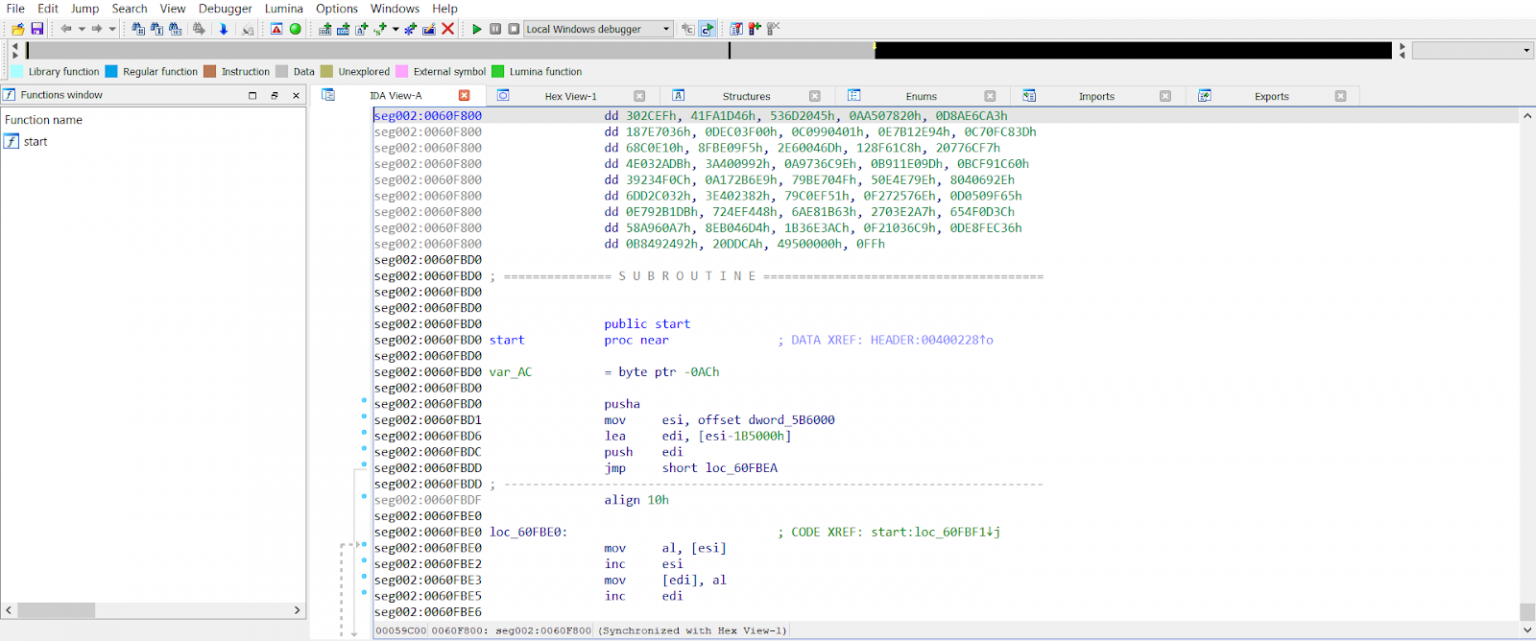Click the Pause process button
The width and height of the screenshot is (1536, 641).
pos(495,29)
